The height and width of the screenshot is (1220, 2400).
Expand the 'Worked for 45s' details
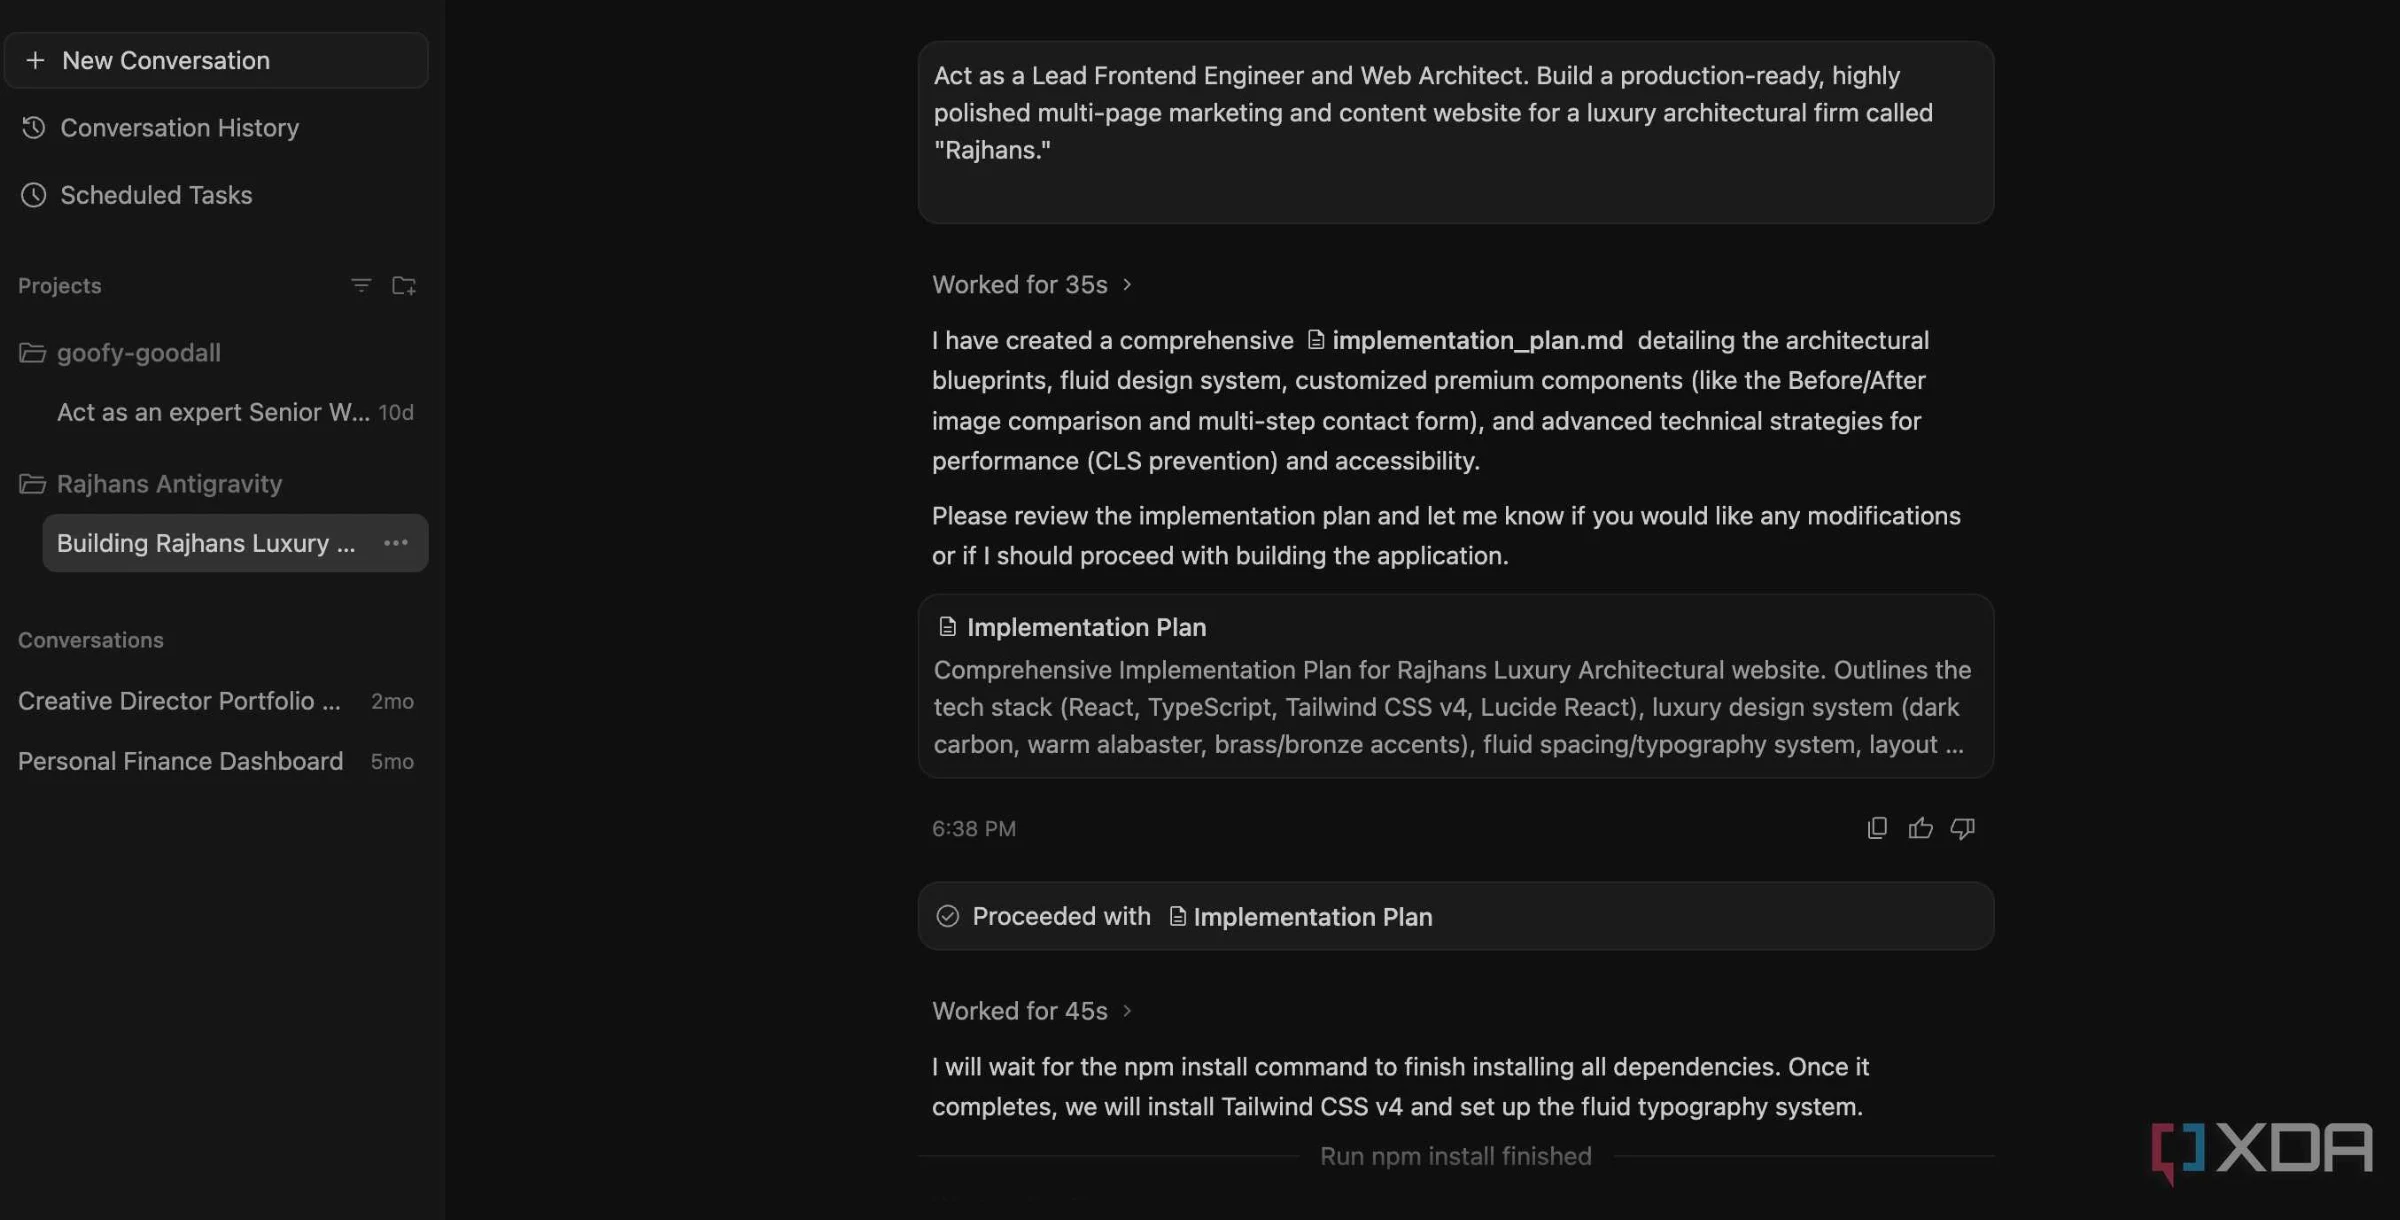[1032, 1010]
